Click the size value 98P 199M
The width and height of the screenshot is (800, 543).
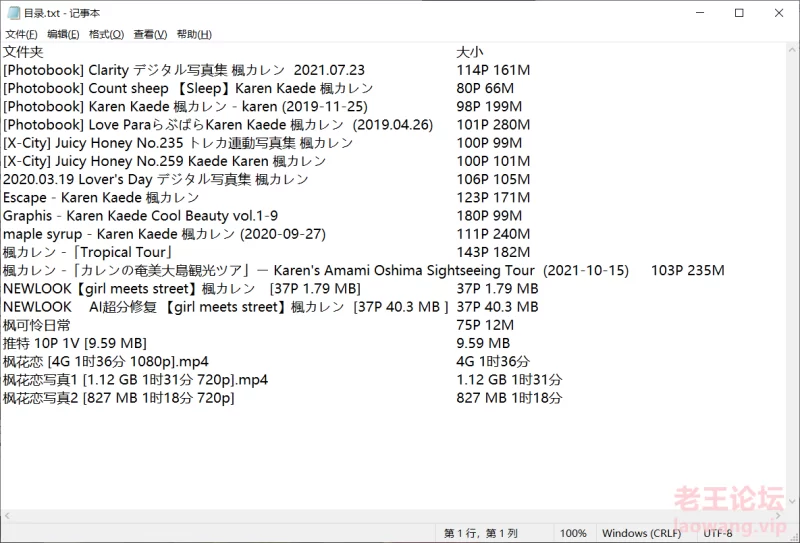pyautogui.click(x=489, y=107)
